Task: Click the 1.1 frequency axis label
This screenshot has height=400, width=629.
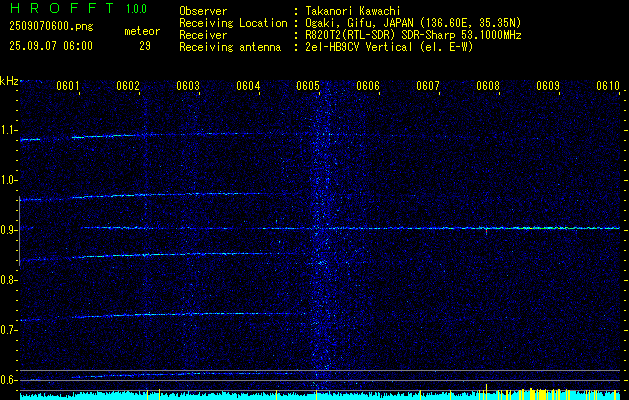Action: pyautogui.click(x=8, y=130)
